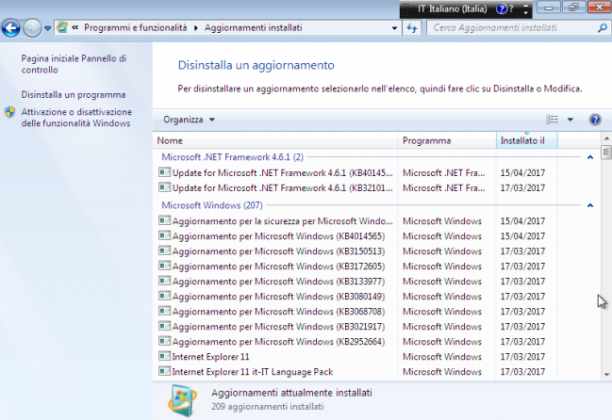
Task: Click the blue help question mark button
Action: pos(595,119)
